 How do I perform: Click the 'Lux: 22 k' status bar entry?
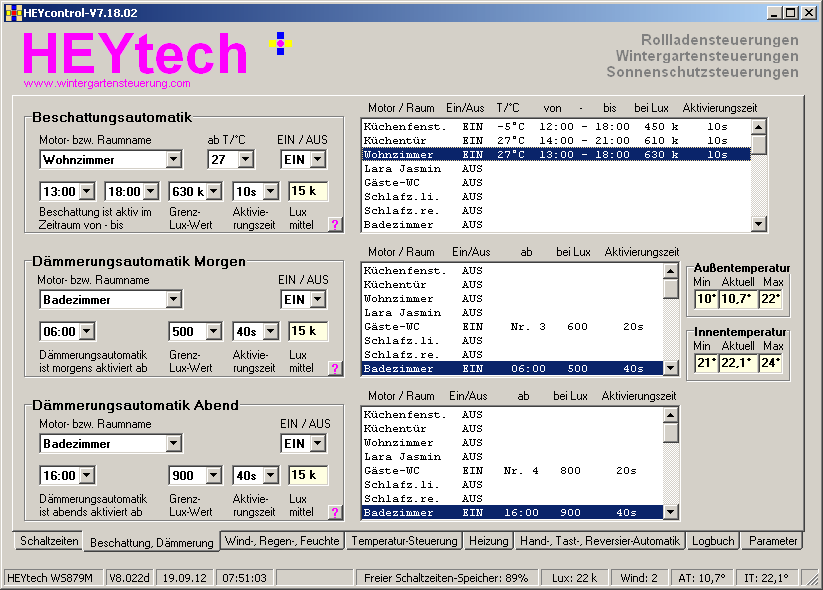(575, 578)
